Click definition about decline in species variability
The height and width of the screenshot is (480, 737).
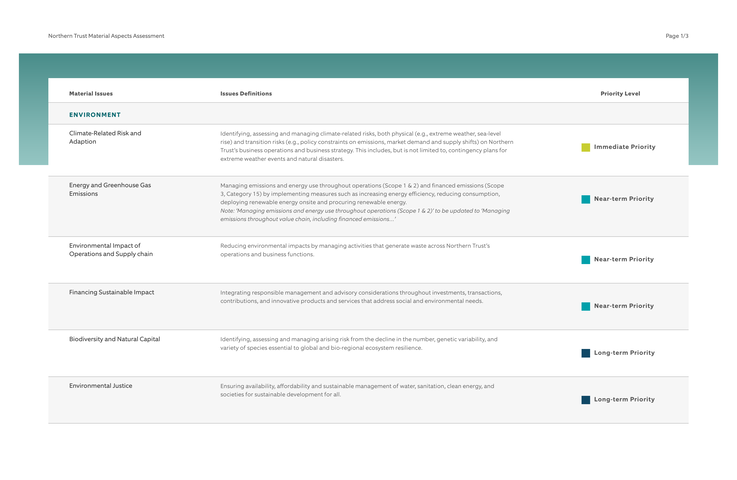click(x=359, y=344)
